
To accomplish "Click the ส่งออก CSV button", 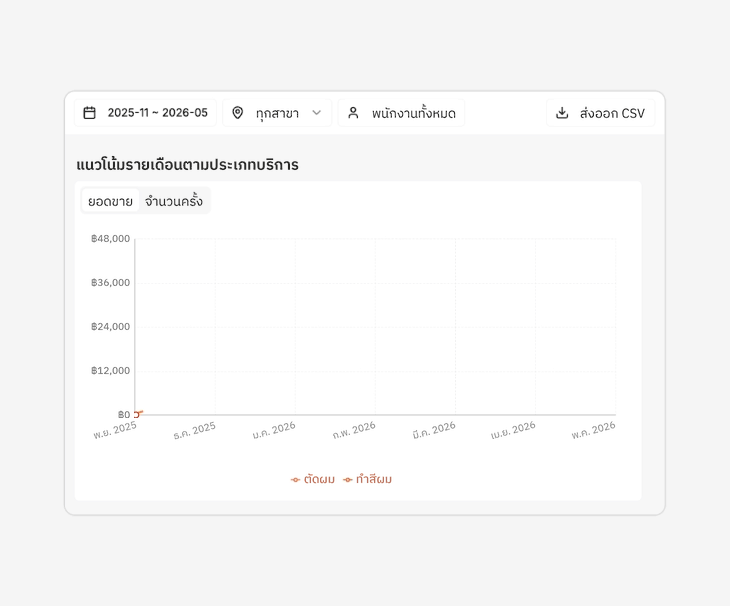I will tap(601, 113).
